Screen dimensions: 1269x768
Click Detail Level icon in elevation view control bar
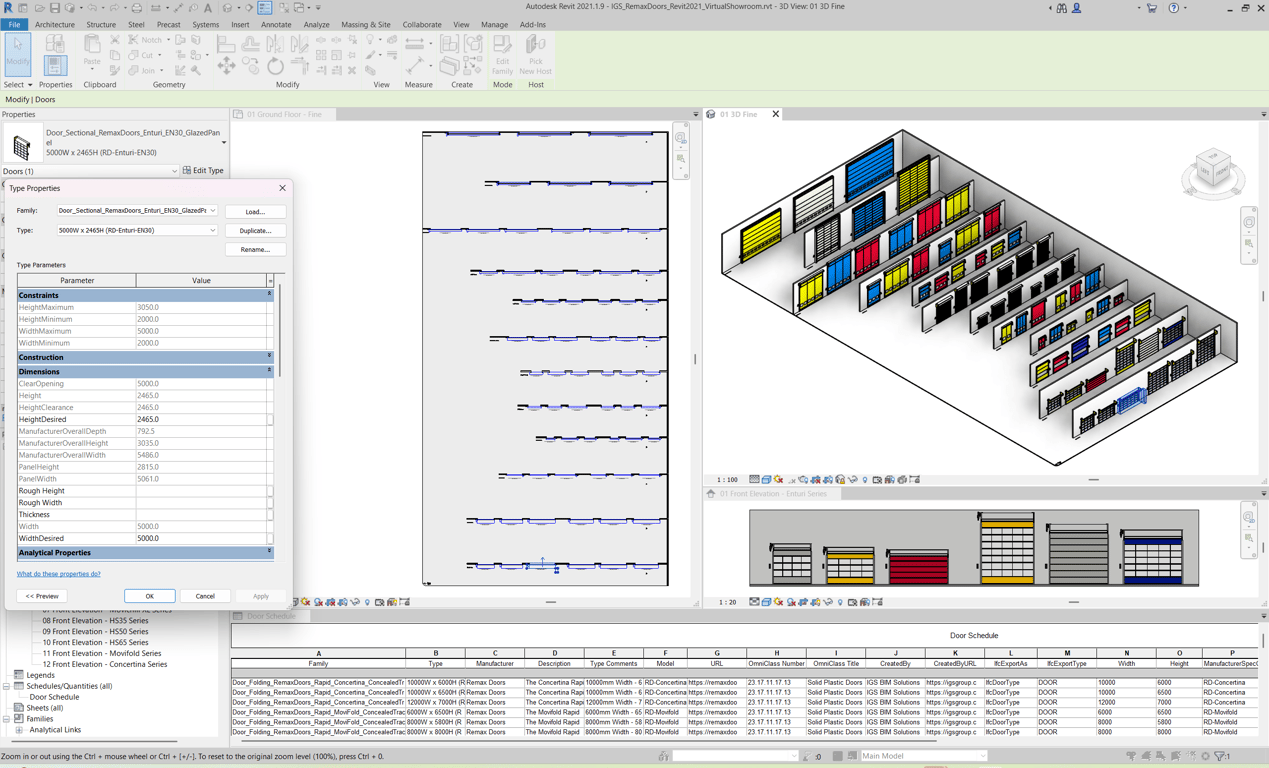click(755, 602)
